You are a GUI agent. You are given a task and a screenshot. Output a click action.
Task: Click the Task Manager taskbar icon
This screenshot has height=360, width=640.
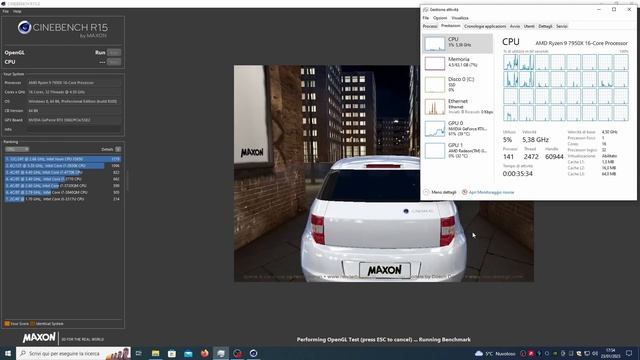(x=221, y=353)
